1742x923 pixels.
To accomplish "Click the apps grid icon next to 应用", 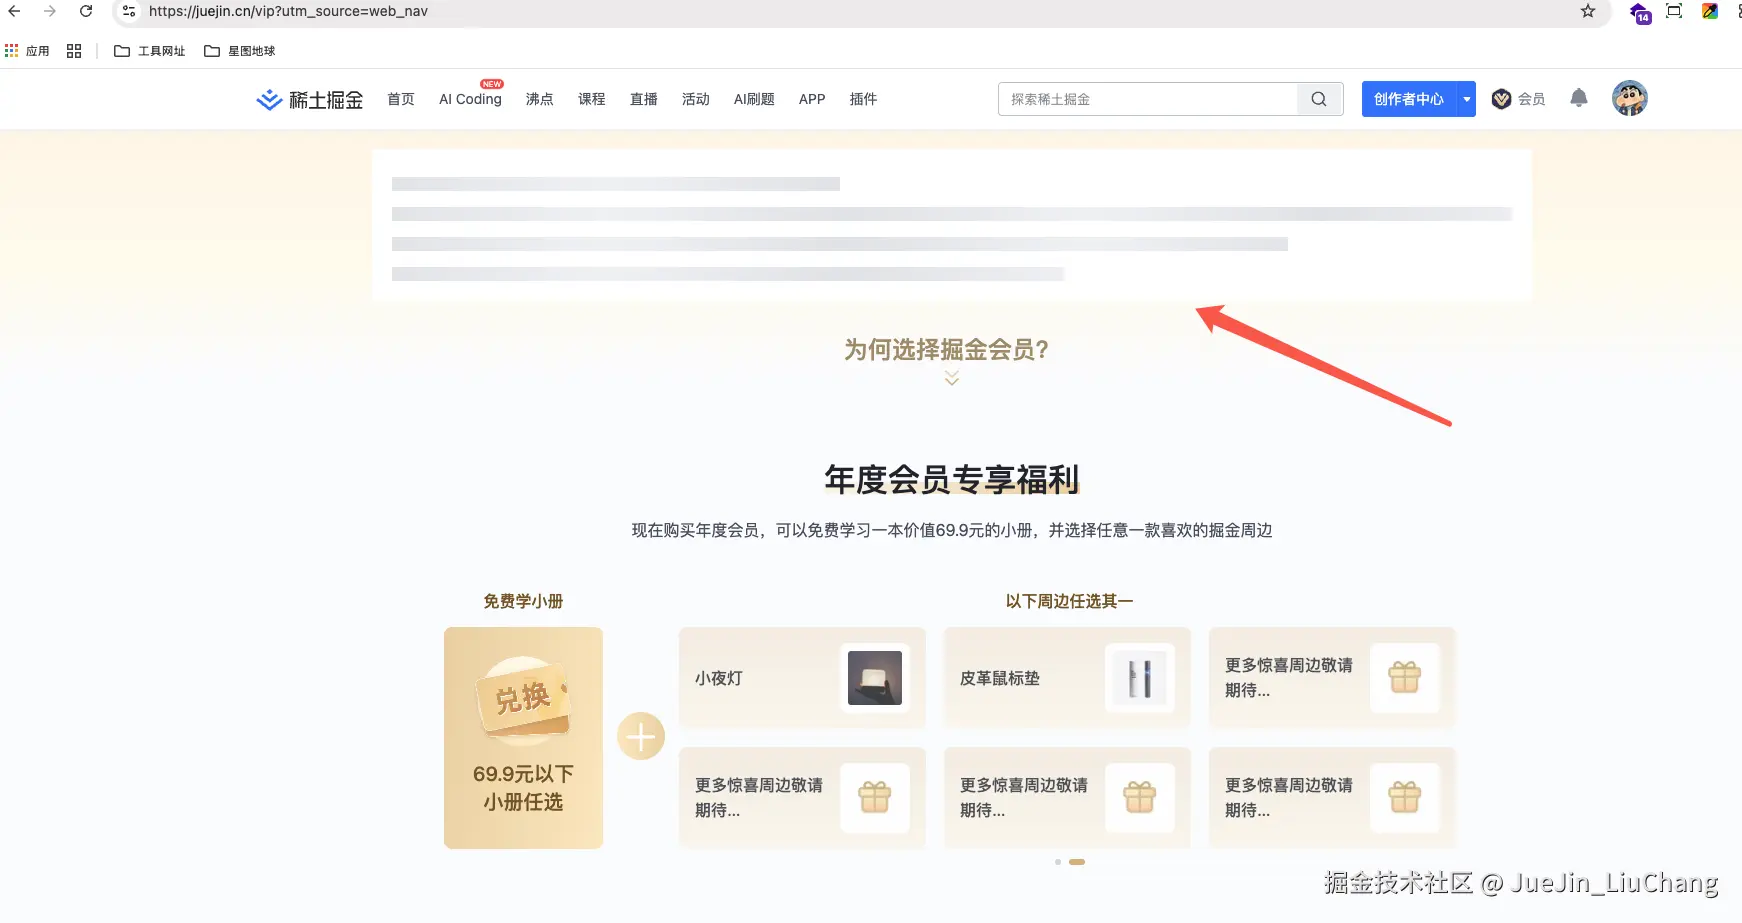I will point(11,50).
